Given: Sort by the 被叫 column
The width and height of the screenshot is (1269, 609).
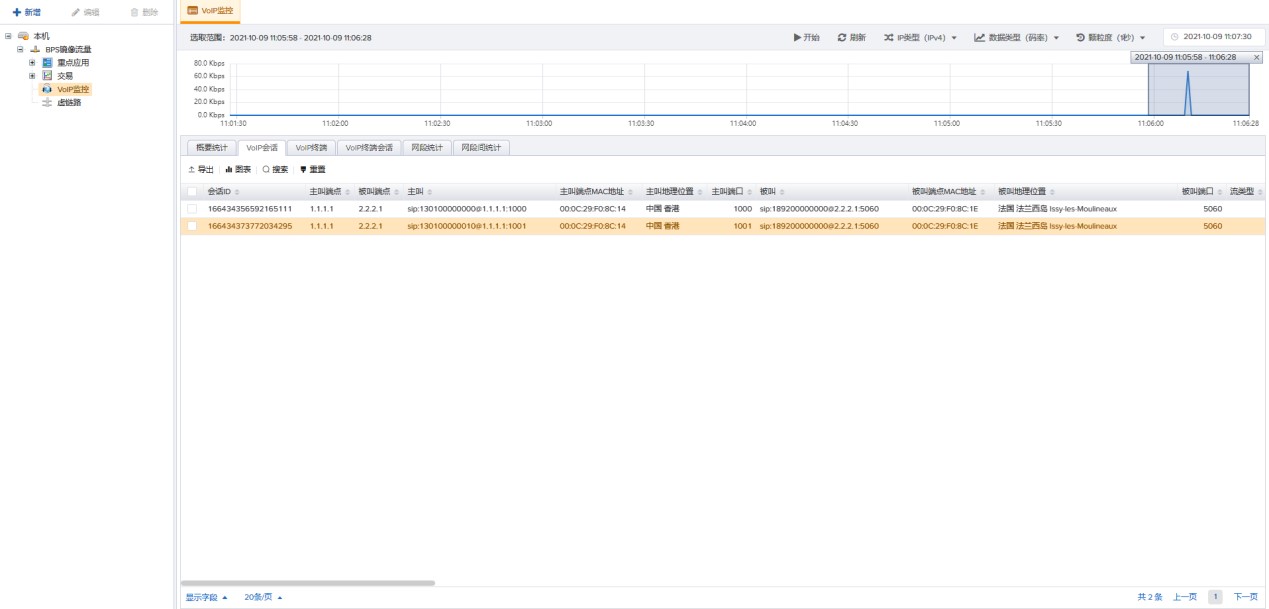Looking at the screenshot, I should [771, 191].
